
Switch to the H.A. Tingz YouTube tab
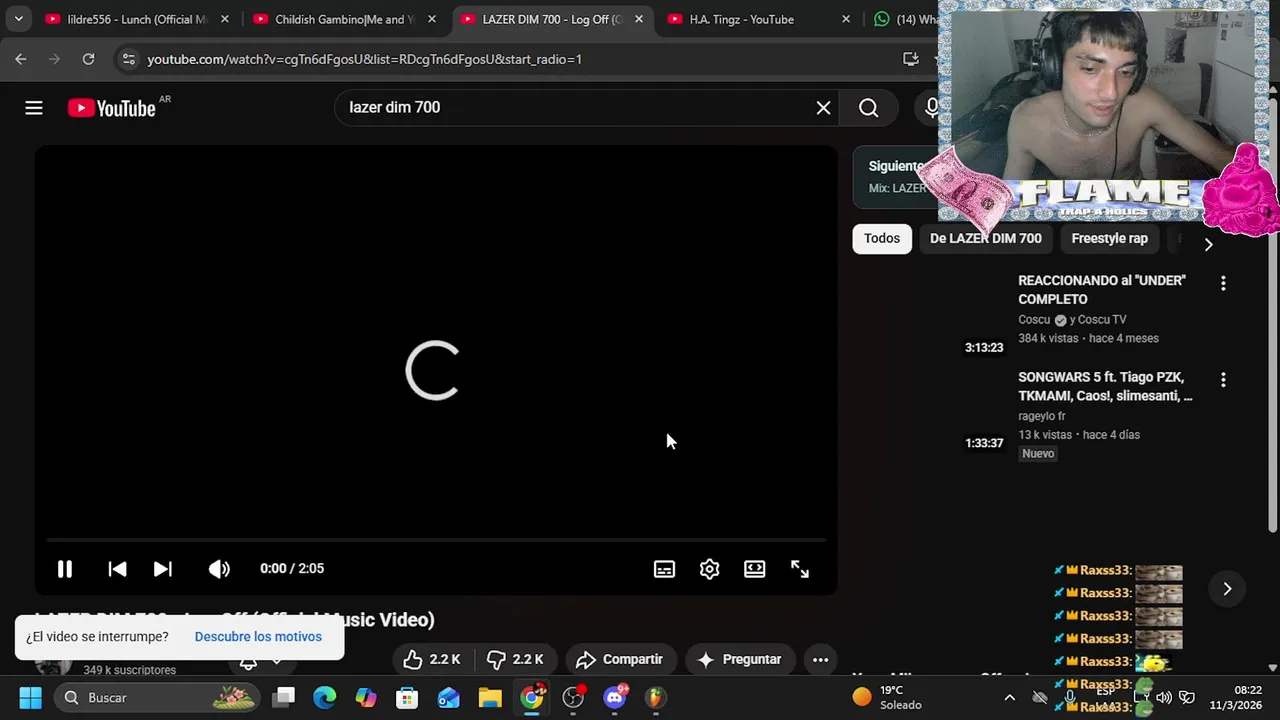(x=742, y=19)
